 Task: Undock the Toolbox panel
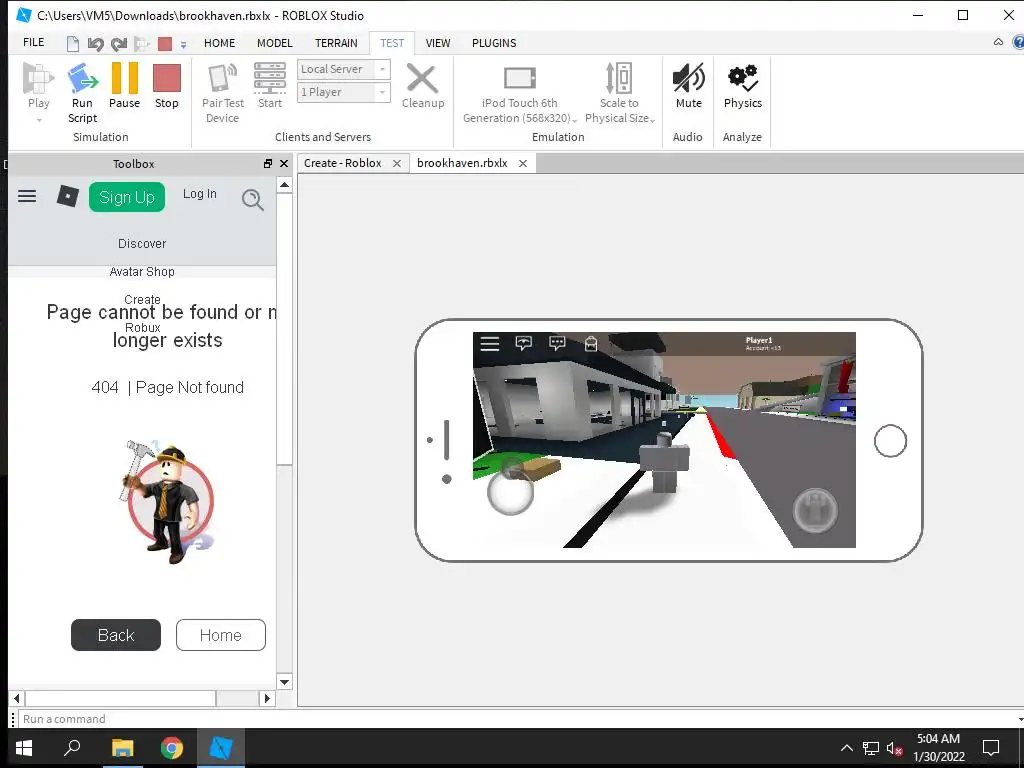pyautogui.click(x=268, y=164)
